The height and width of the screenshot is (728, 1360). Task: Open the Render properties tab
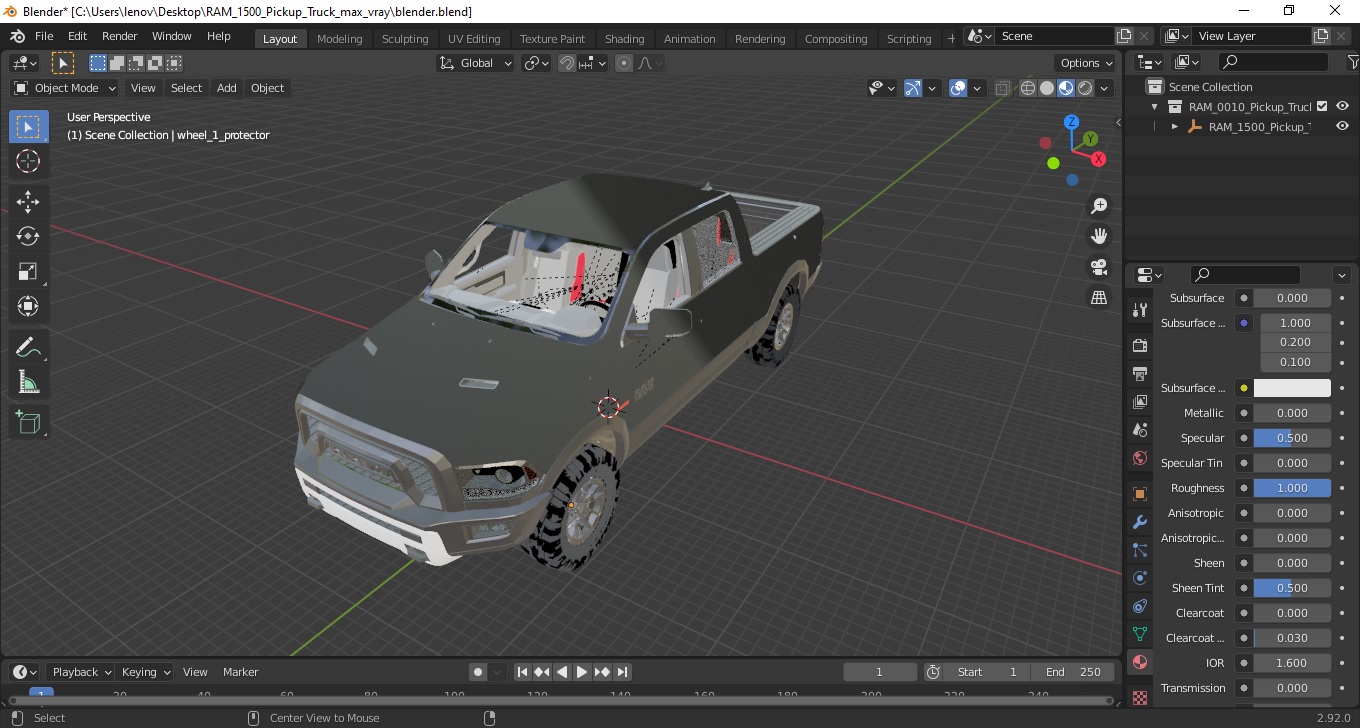[1140, 345]
